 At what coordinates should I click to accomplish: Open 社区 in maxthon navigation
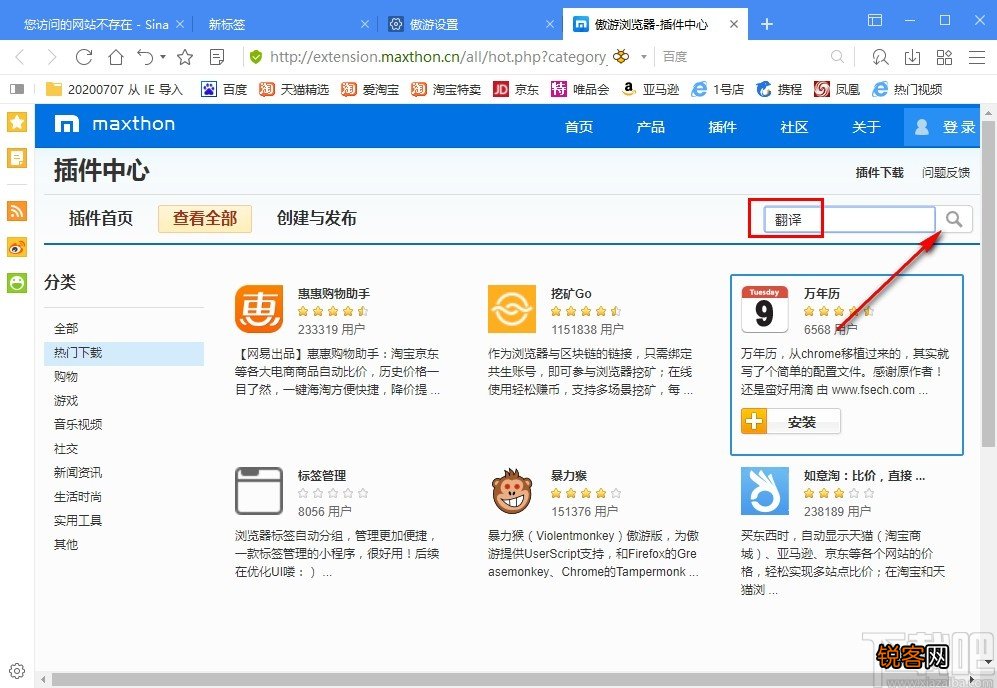click(x=794, y=127)
